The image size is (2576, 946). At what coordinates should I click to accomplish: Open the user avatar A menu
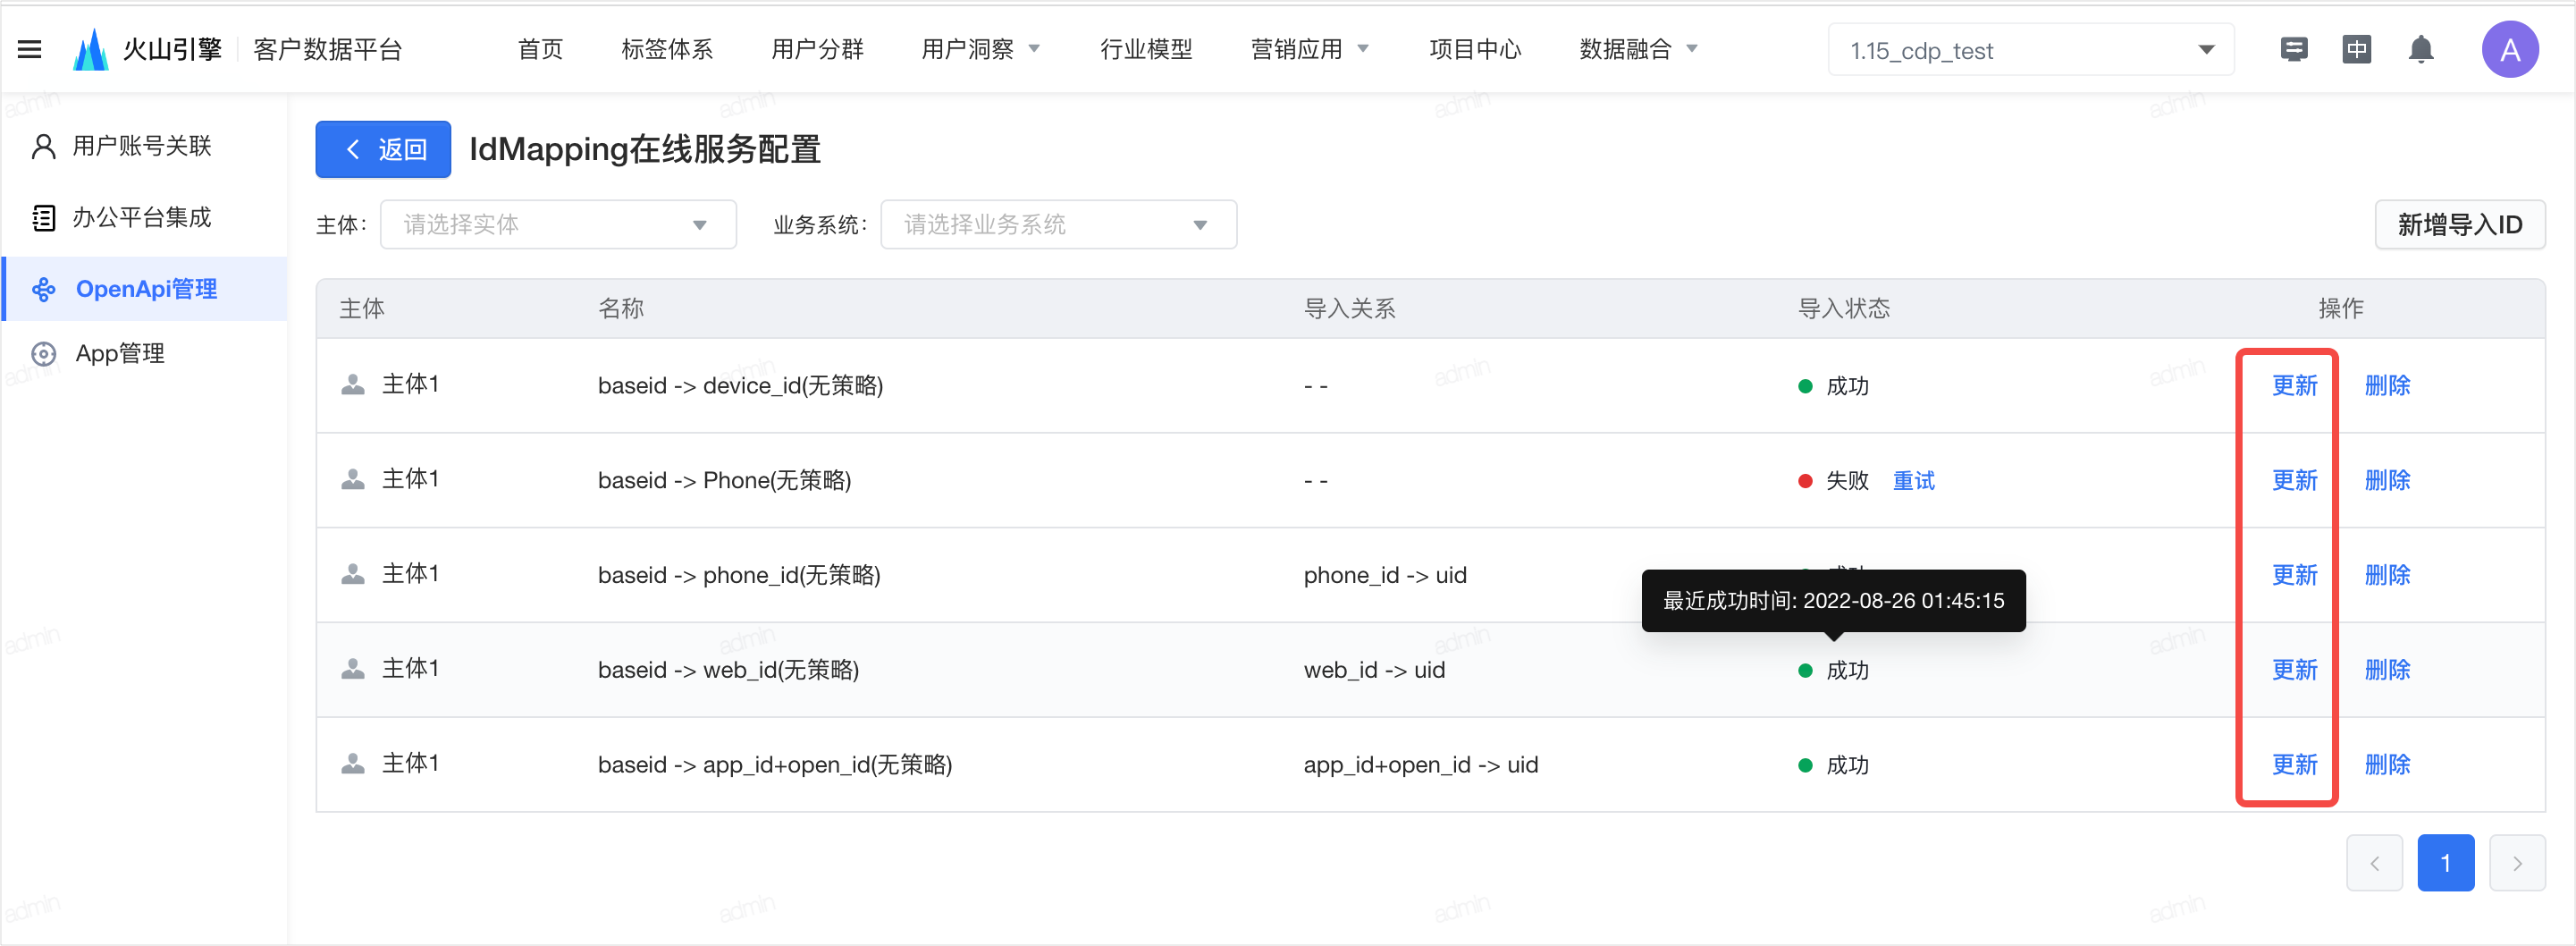pyautogui.click(x=2510, y=49)
